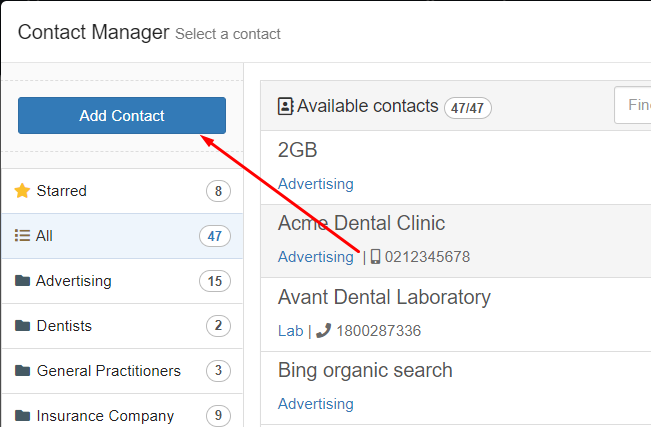Click the Available contacts address book icon
The width and height of the screenshot is (651, 427).
coord(285,106)
